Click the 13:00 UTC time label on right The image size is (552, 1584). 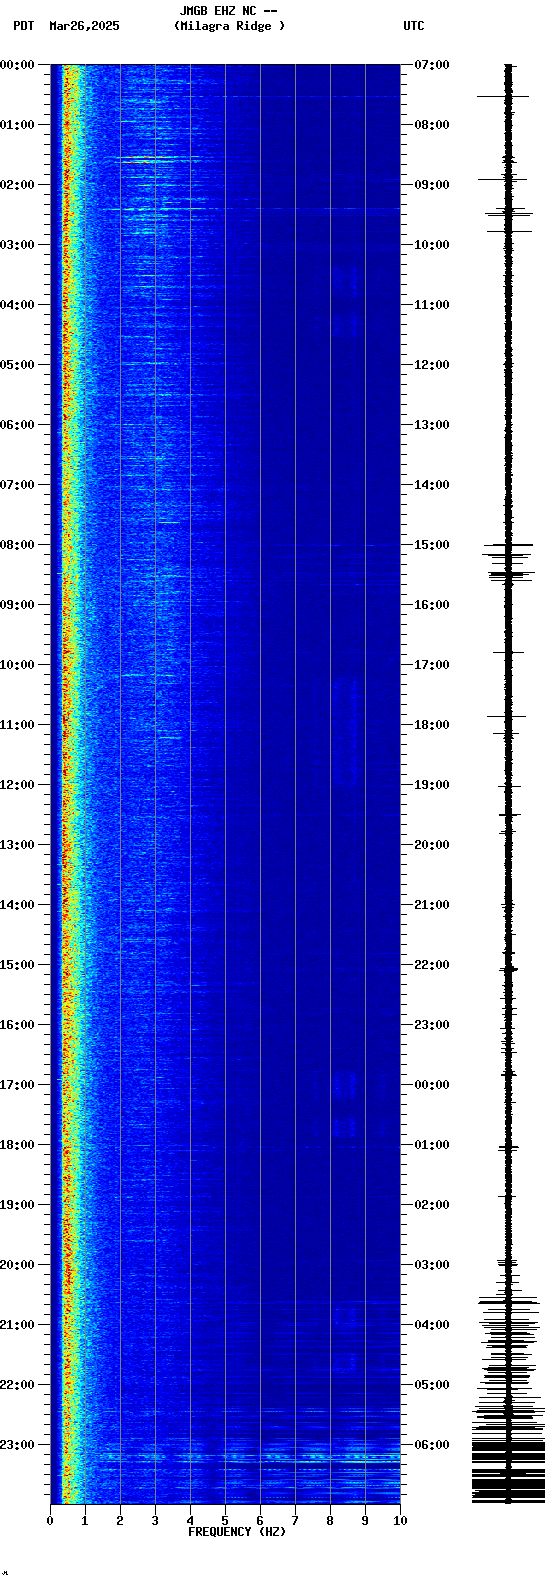click(x=432, y=425)
